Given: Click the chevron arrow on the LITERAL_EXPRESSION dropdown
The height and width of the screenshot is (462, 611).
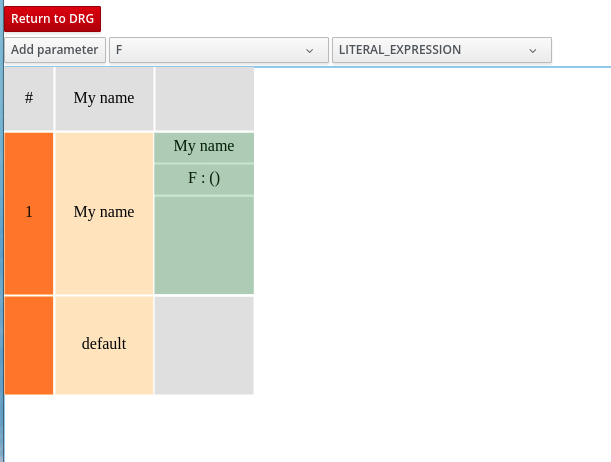Looking at the screenshot, I should pyautogui.click(x=533, y=50).
